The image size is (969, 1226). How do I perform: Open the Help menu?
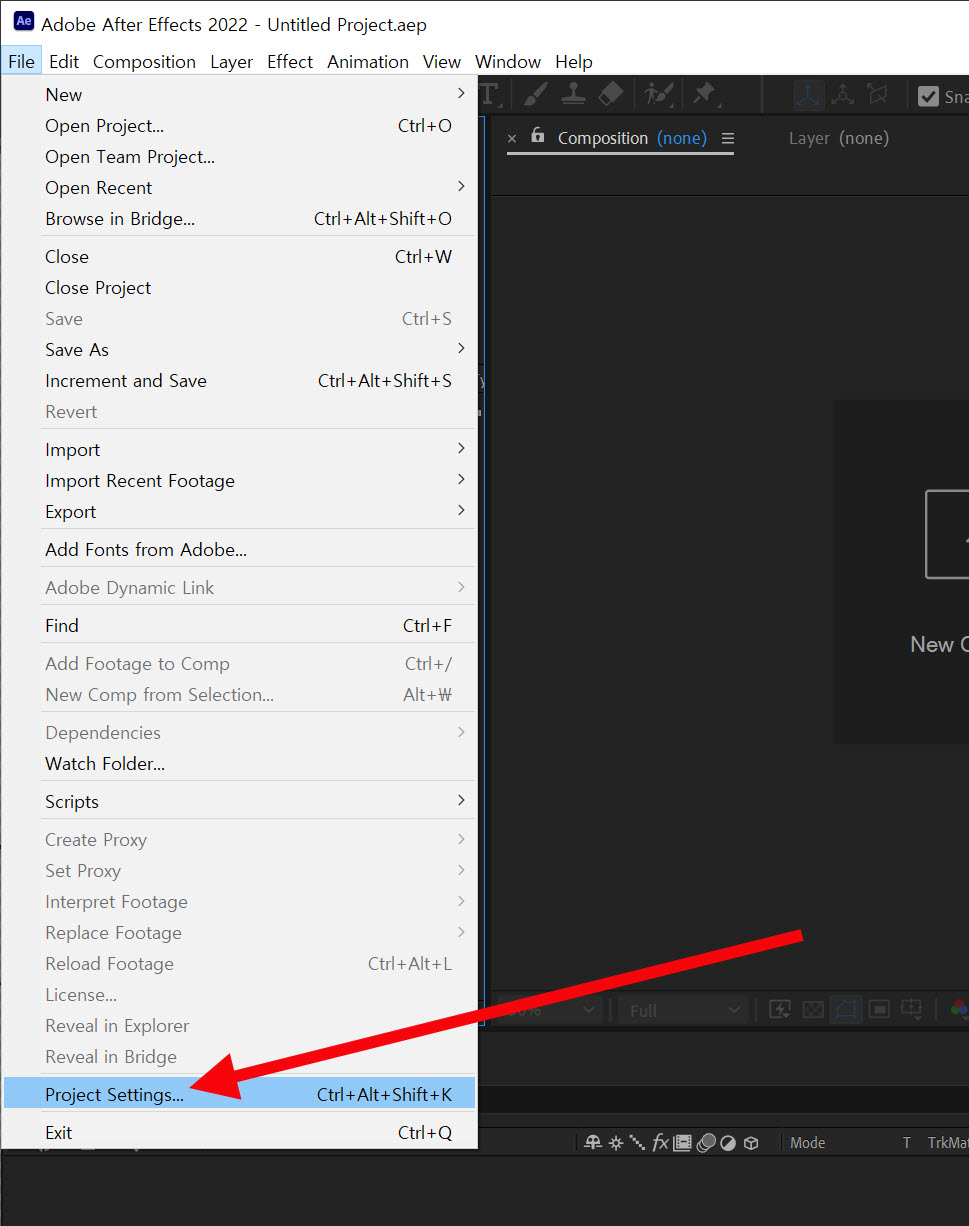point(574,62)
